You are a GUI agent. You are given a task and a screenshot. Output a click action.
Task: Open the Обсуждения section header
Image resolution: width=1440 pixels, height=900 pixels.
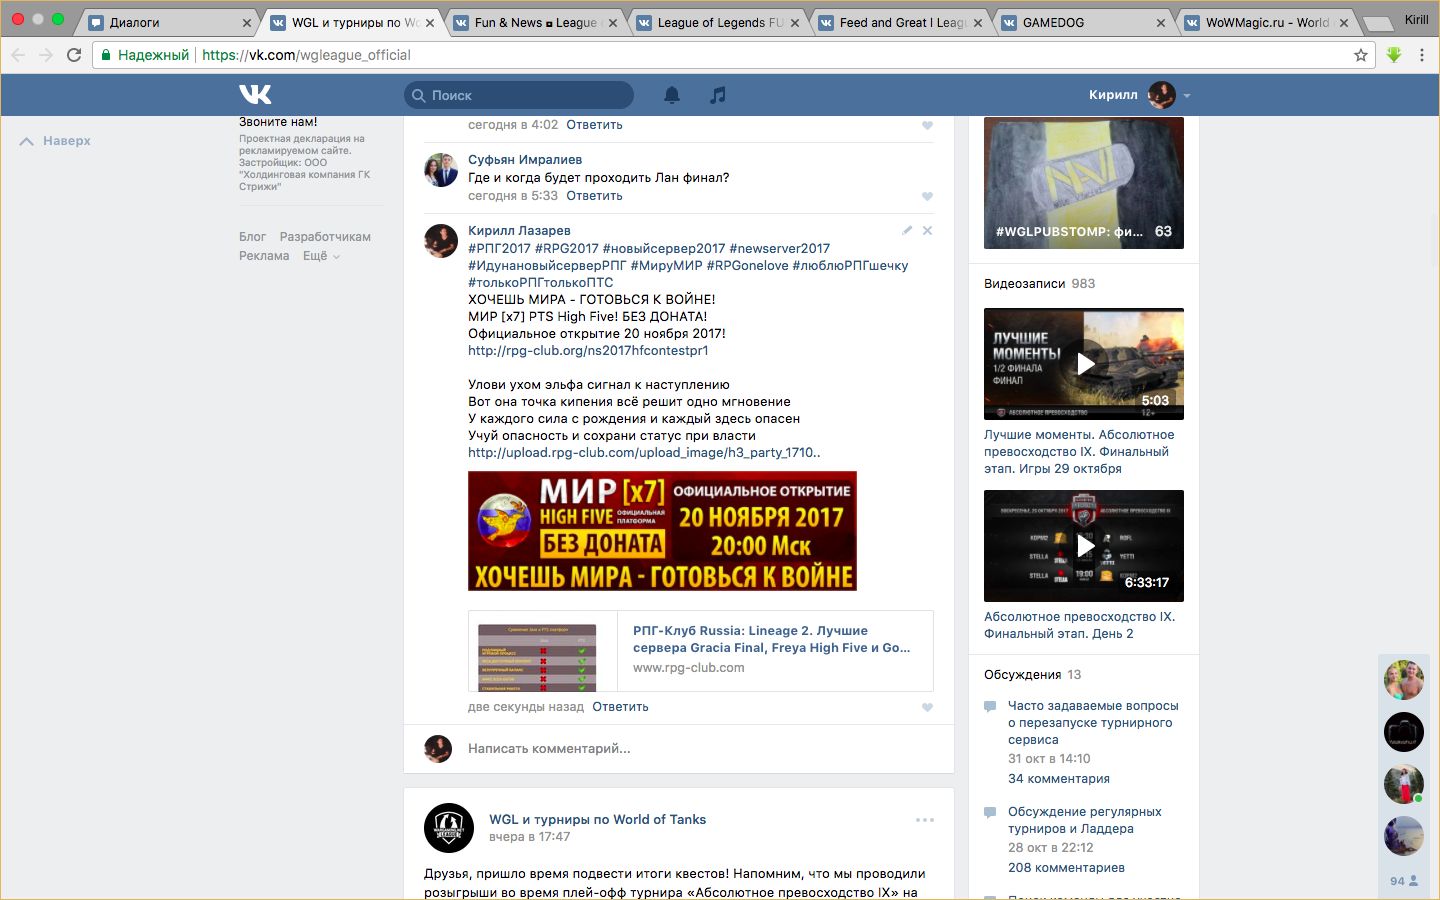1022,675
